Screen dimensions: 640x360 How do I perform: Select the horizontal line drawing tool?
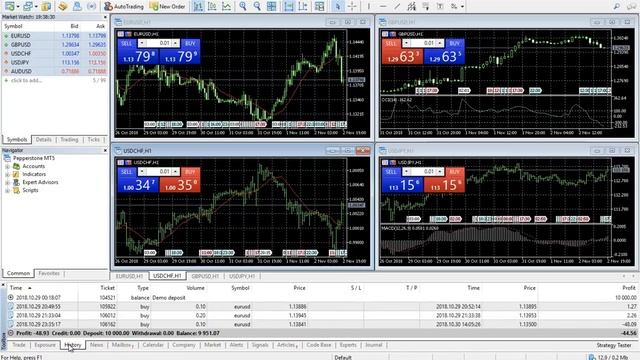click(383, 6)
